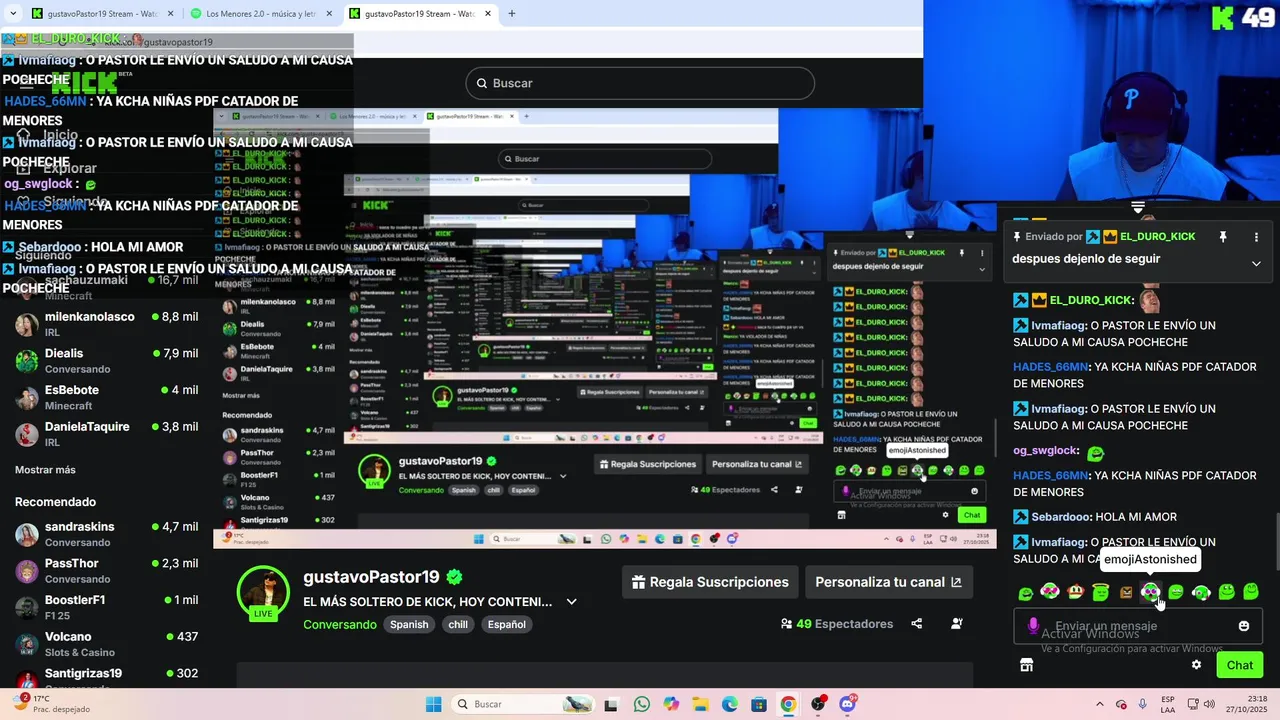Pick the emojiAstonished emote in chat
The height and width of the screenshot is (720, 1280).
coord(1150,592)
